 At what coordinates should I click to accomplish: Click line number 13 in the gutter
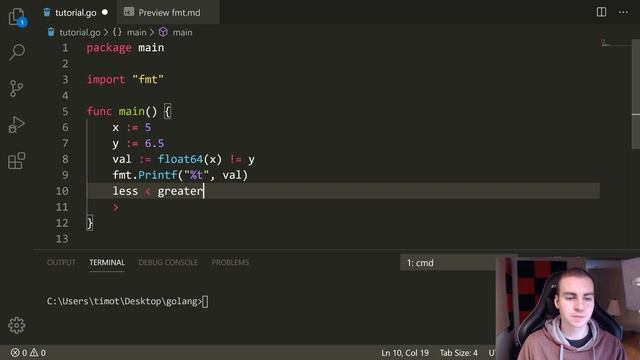point(62,239)
